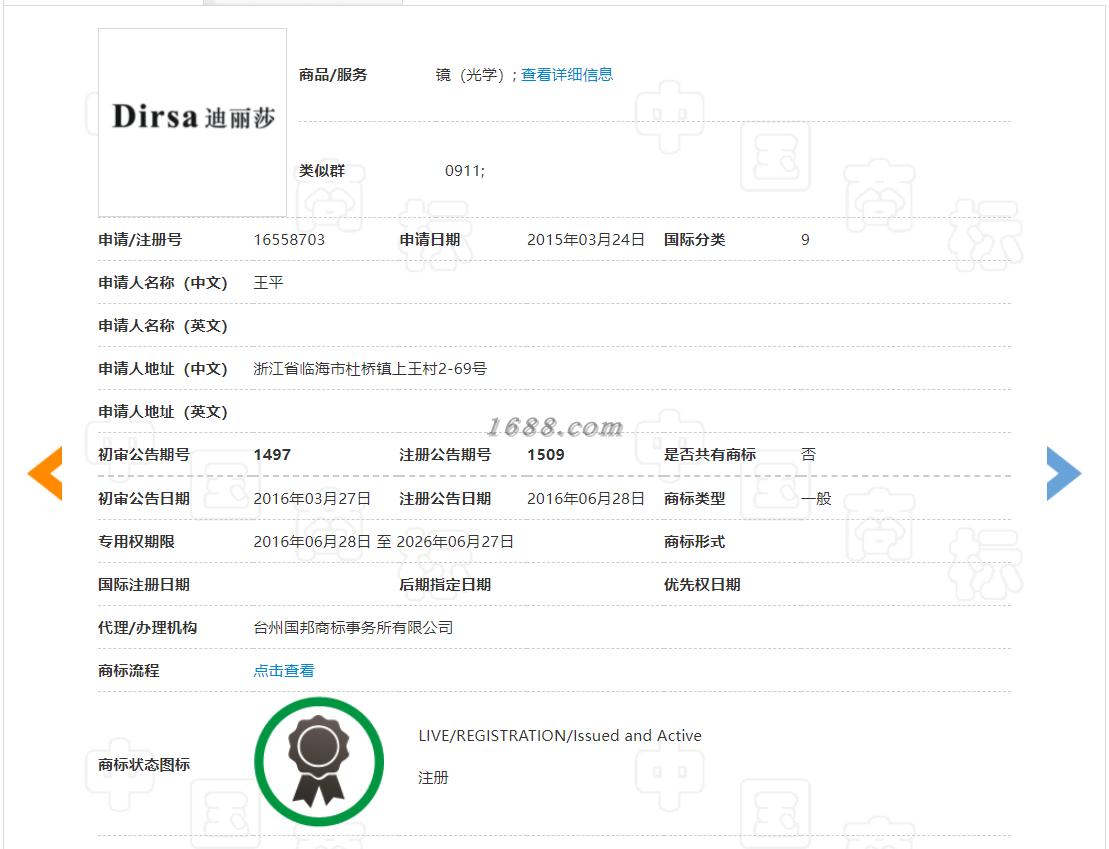The width and height of the screenshot is (1109, 849).
Task: Click the 申请人地址（中文） label
Action: click(163, 369)
